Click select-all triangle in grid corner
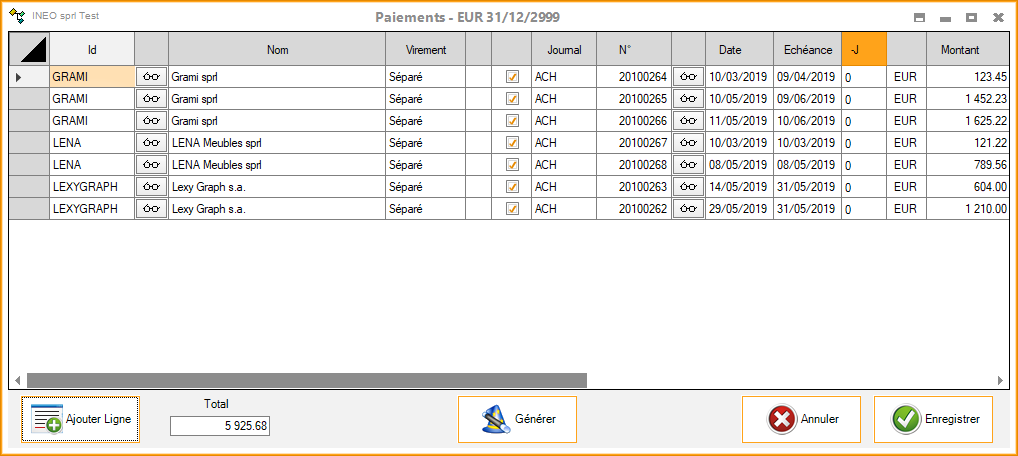Image resolution: width=1018 pixels, height=456 pixels. point(29,49)
